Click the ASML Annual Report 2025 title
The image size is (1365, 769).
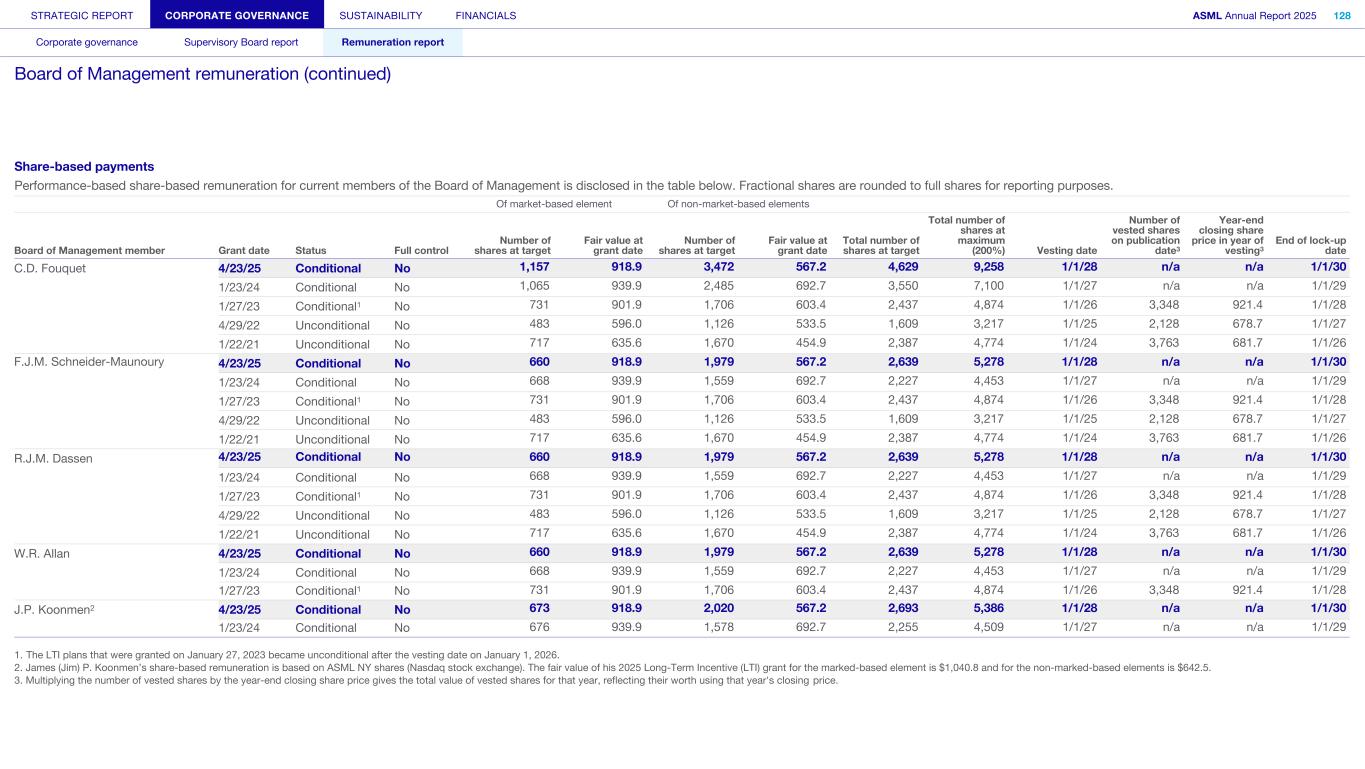click(x=1254, y=15)
